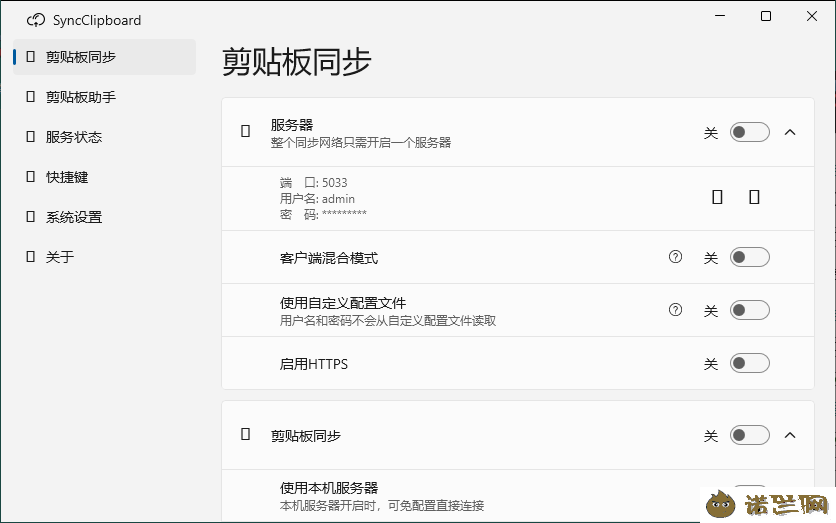Click the 客户端混合模式 label
Image resolution: width=836 pixels, height=523 pixels.
click(x=329, y=258)
